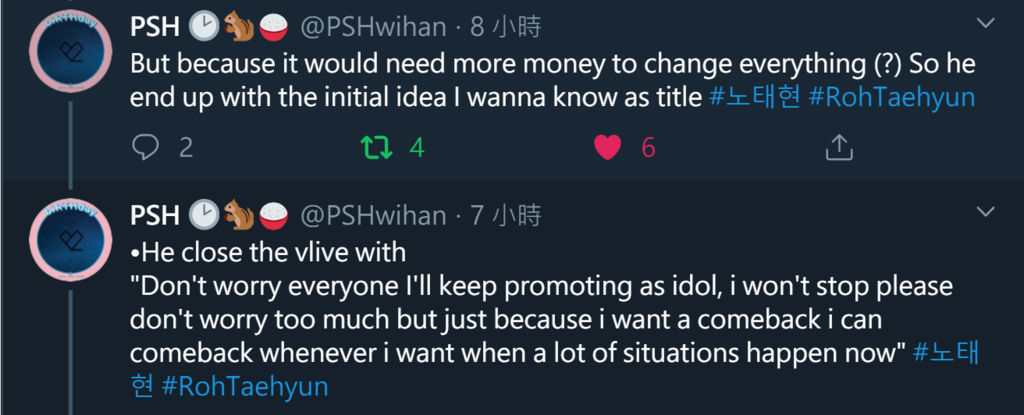The image size is (1024, 415).
Task: Click PSH display name on 8 小時 tweet
Action: (155, 27)
